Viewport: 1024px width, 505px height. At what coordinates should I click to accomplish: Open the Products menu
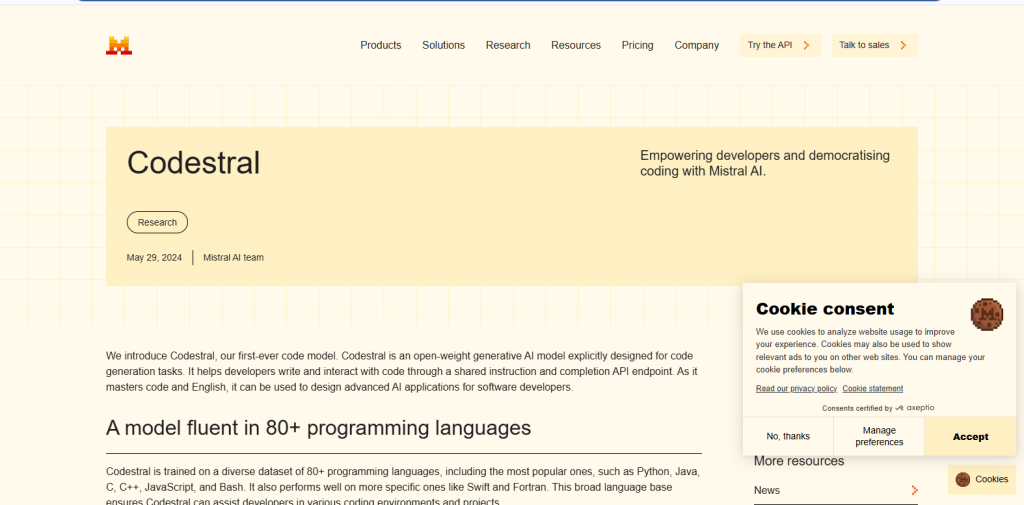coord(380,45)
